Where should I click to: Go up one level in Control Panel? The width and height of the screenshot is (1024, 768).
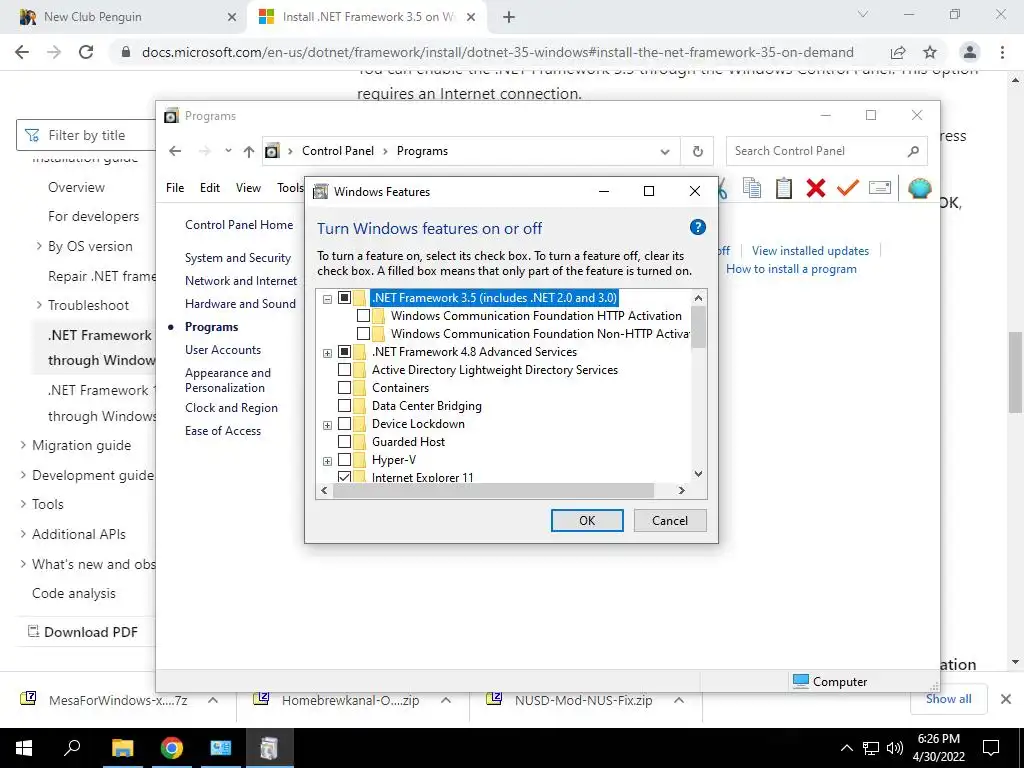pos(248,151)
